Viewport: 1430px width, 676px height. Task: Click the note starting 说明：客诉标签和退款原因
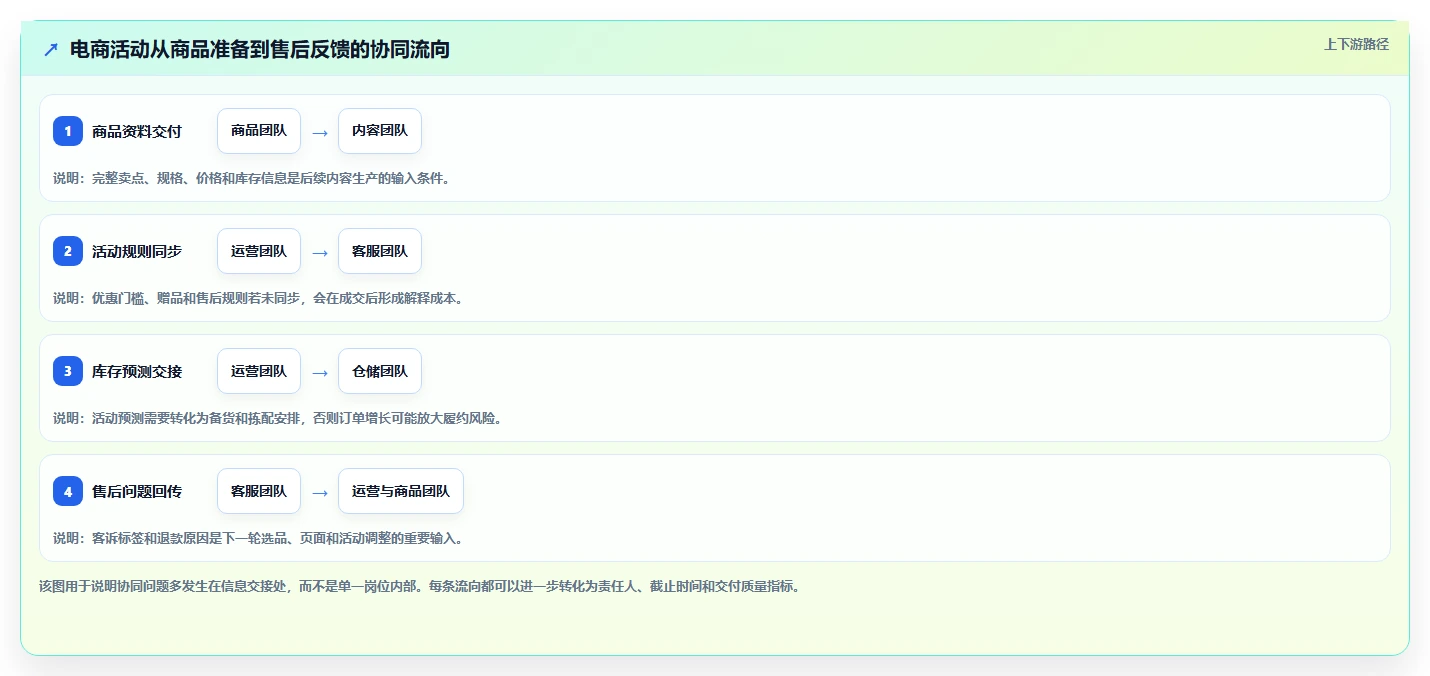tap(257, 538)
